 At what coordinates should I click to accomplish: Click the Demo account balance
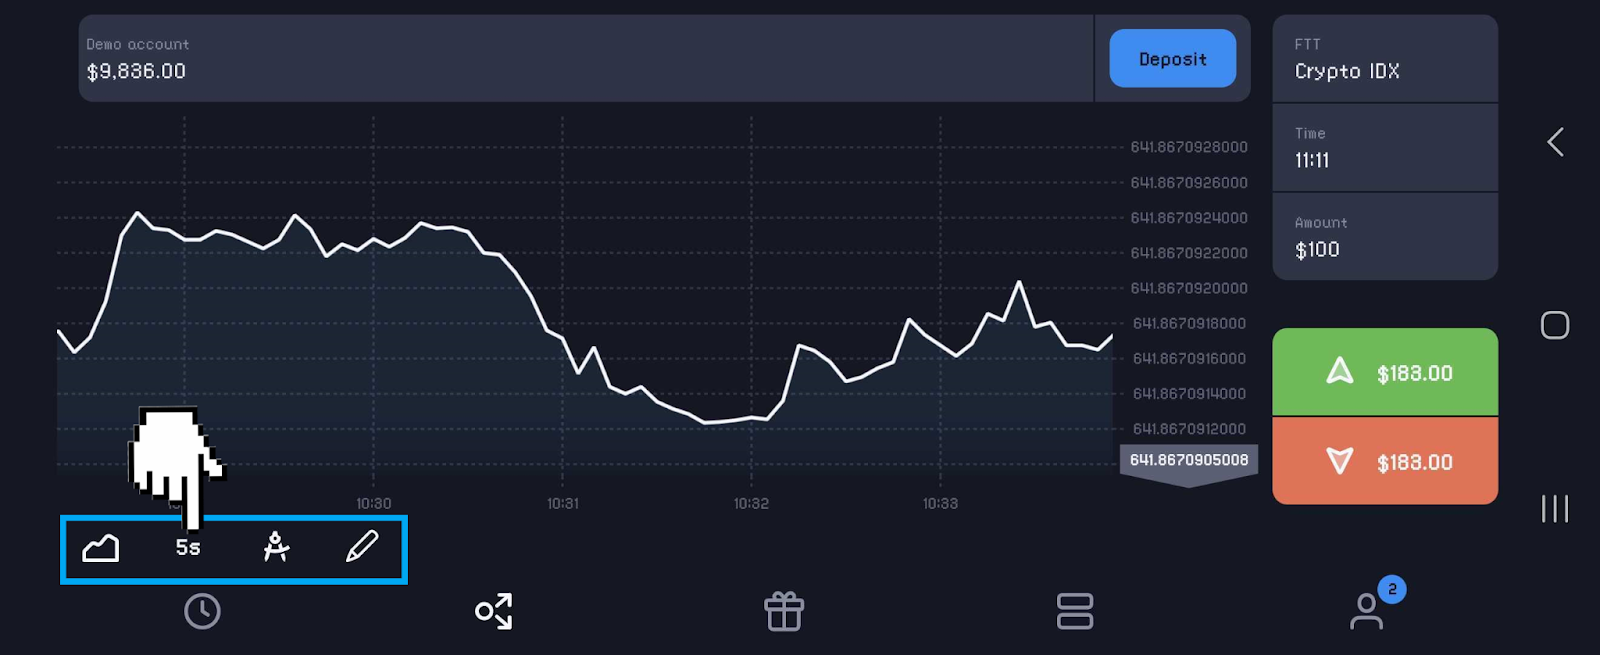[137, 59]
